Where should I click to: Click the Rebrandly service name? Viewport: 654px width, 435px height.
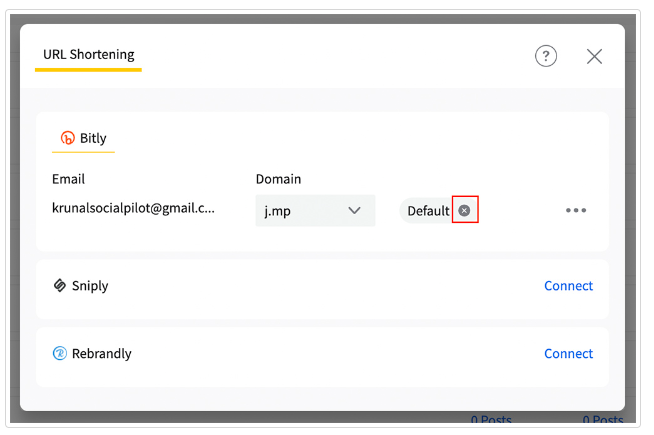point(102,354)
